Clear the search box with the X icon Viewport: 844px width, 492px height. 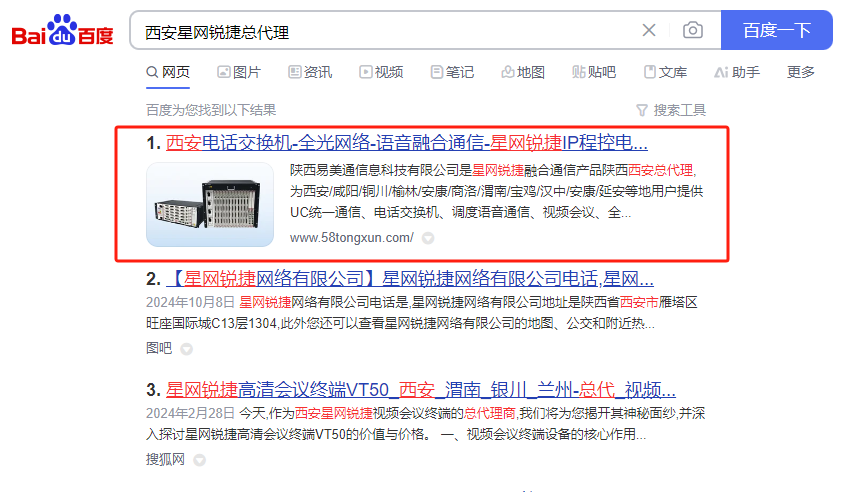pyautogui.click(x=649, y=30)
